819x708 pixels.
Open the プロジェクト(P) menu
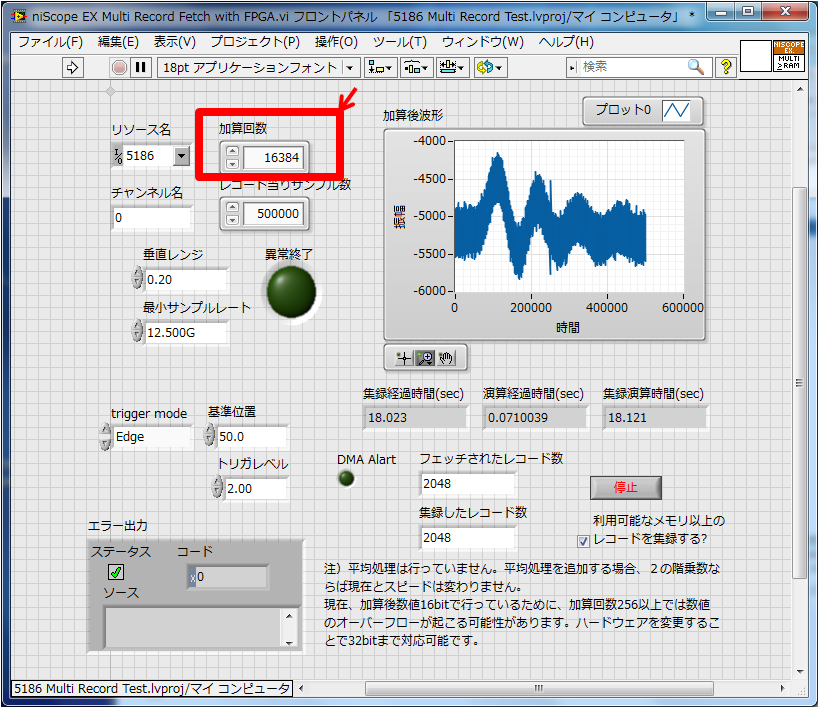pyautogui.click(x=255, y=42)
